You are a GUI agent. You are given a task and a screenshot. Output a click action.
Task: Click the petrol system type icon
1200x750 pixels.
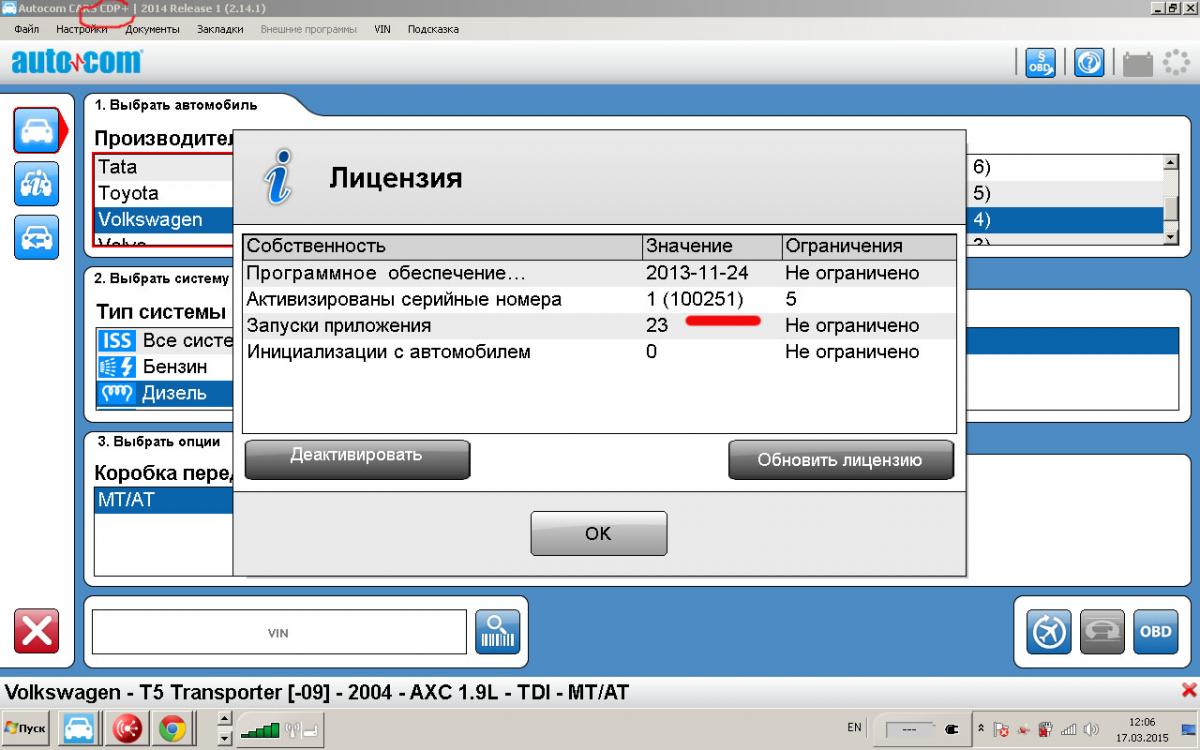(x=117, y=367)
